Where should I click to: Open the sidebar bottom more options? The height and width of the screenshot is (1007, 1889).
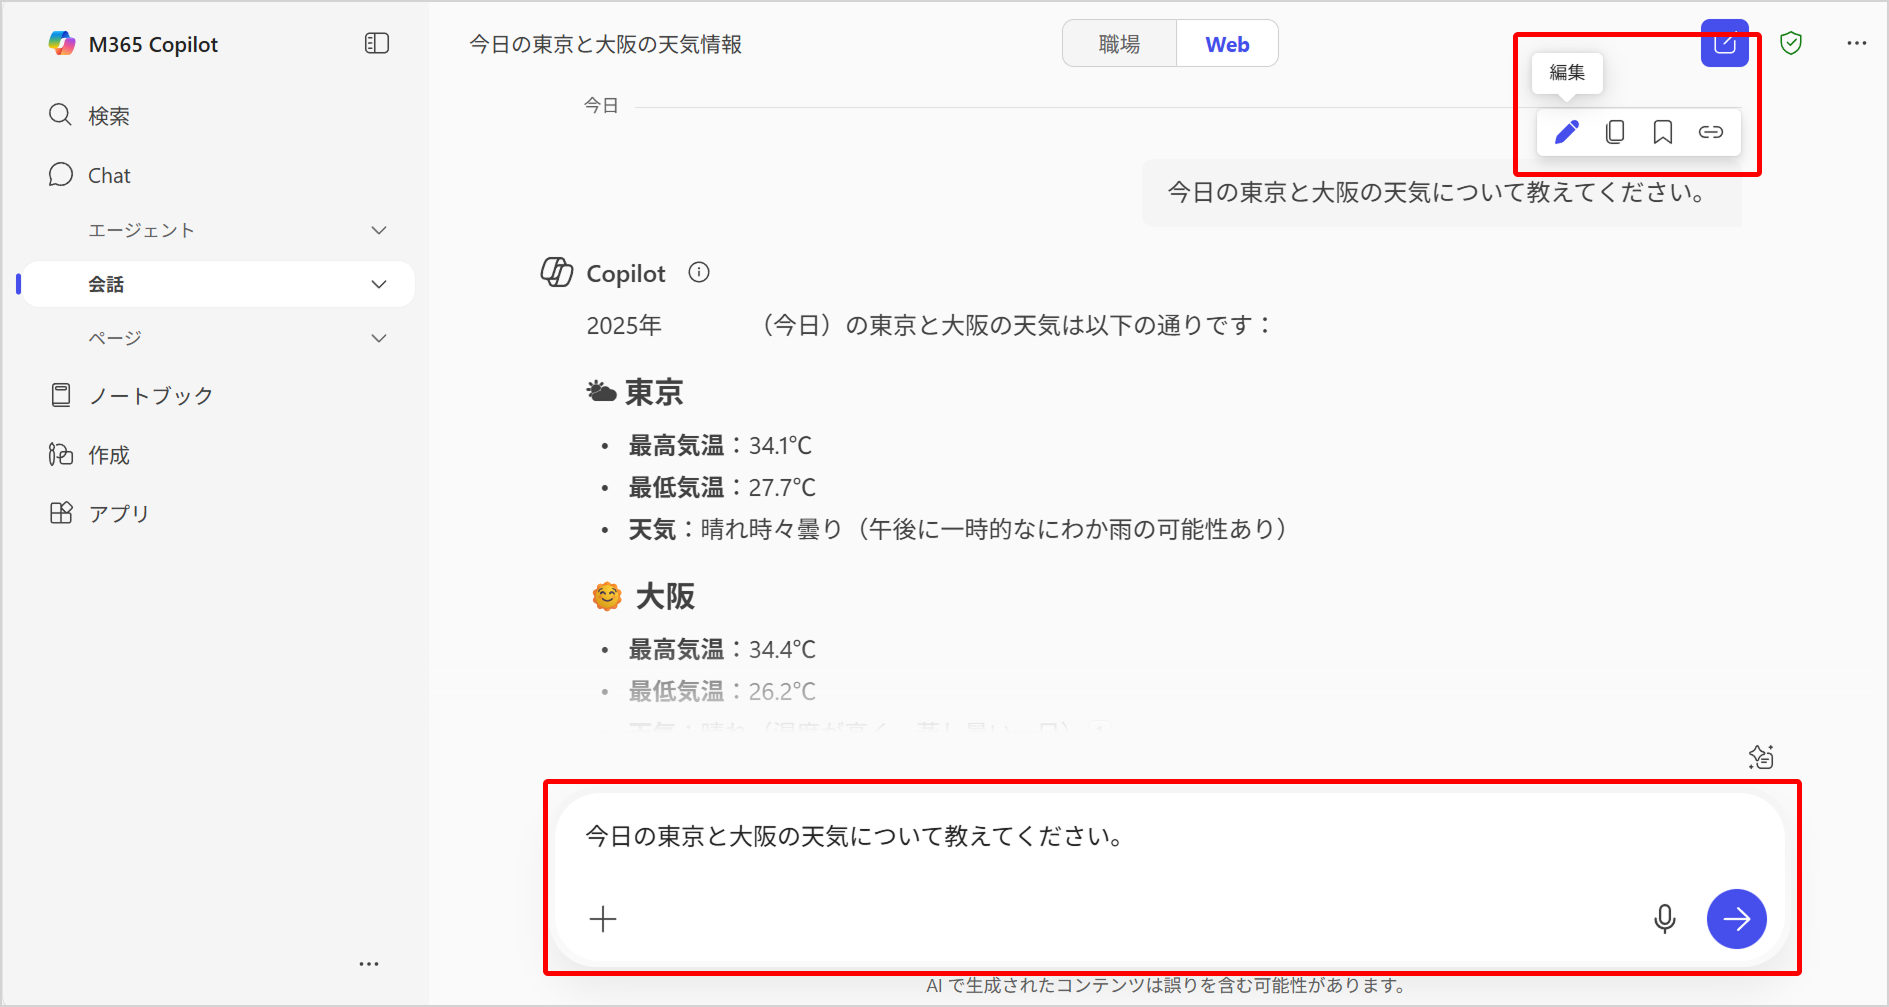[x=369, y=964]
